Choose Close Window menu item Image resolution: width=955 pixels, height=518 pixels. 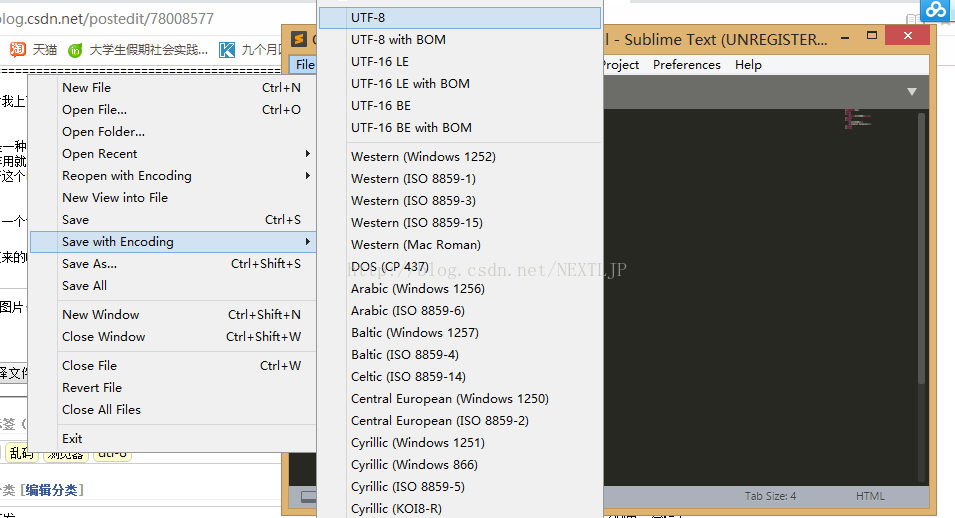pos(172,337)
